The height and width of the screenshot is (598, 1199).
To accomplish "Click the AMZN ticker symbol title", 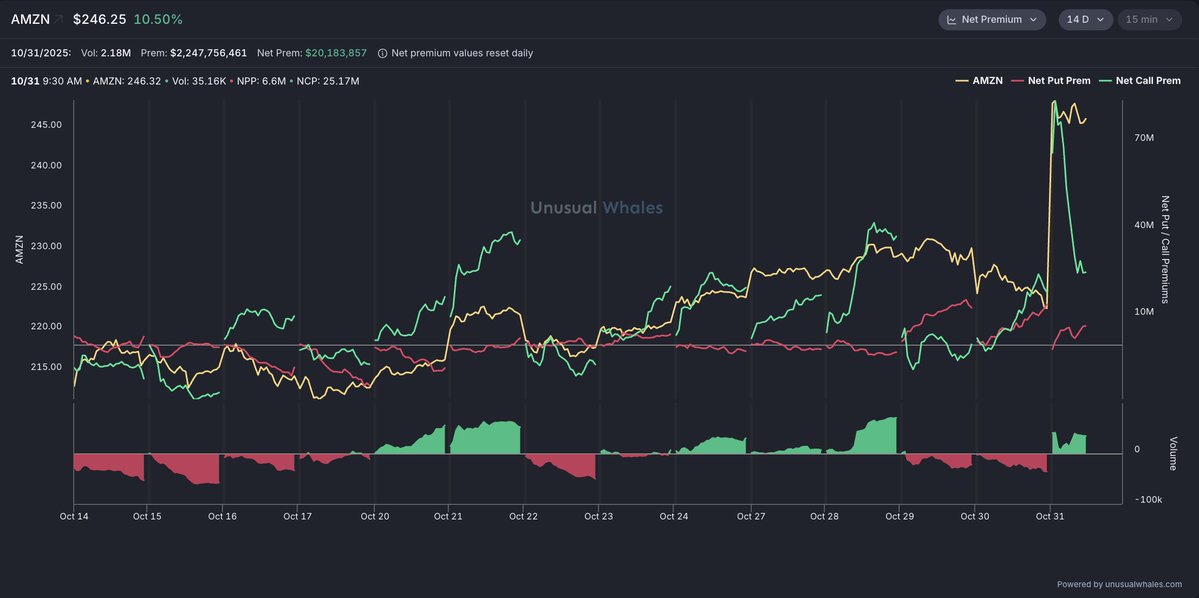I will pyautogui.click(x=30, y=20).
